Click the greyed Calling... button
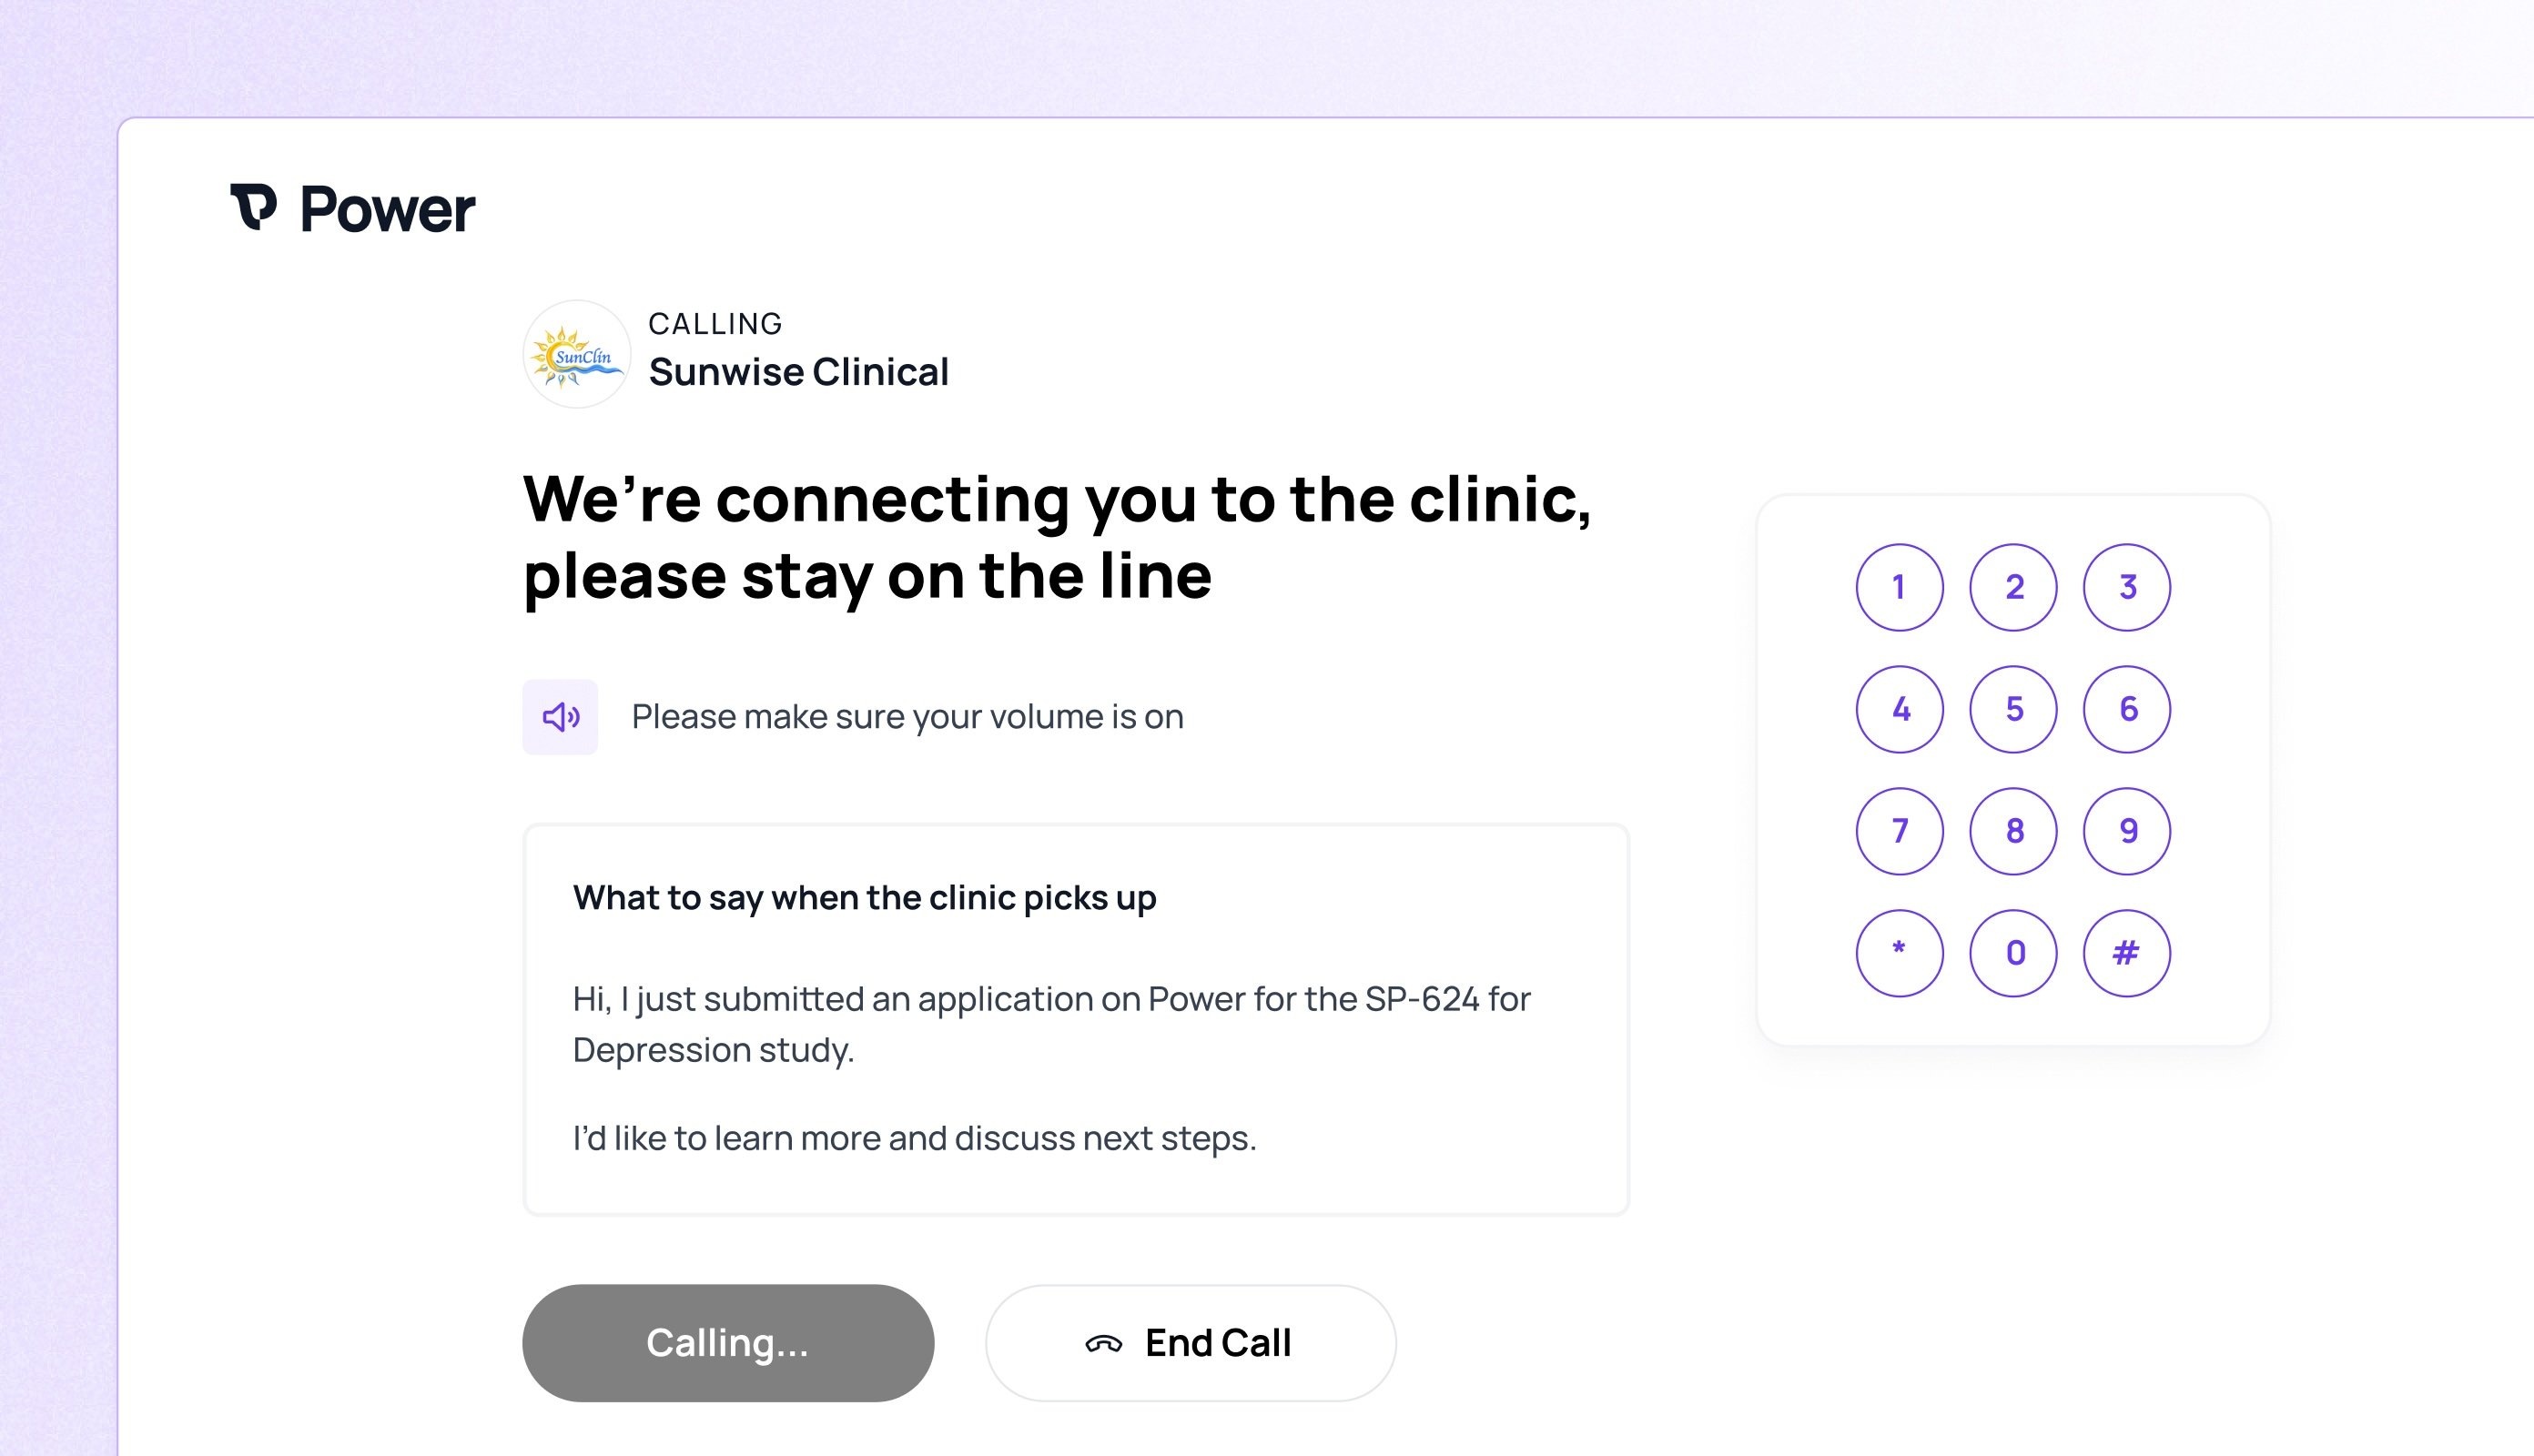Screen dimensions: 2534x1456 (x=728, y=1343)
